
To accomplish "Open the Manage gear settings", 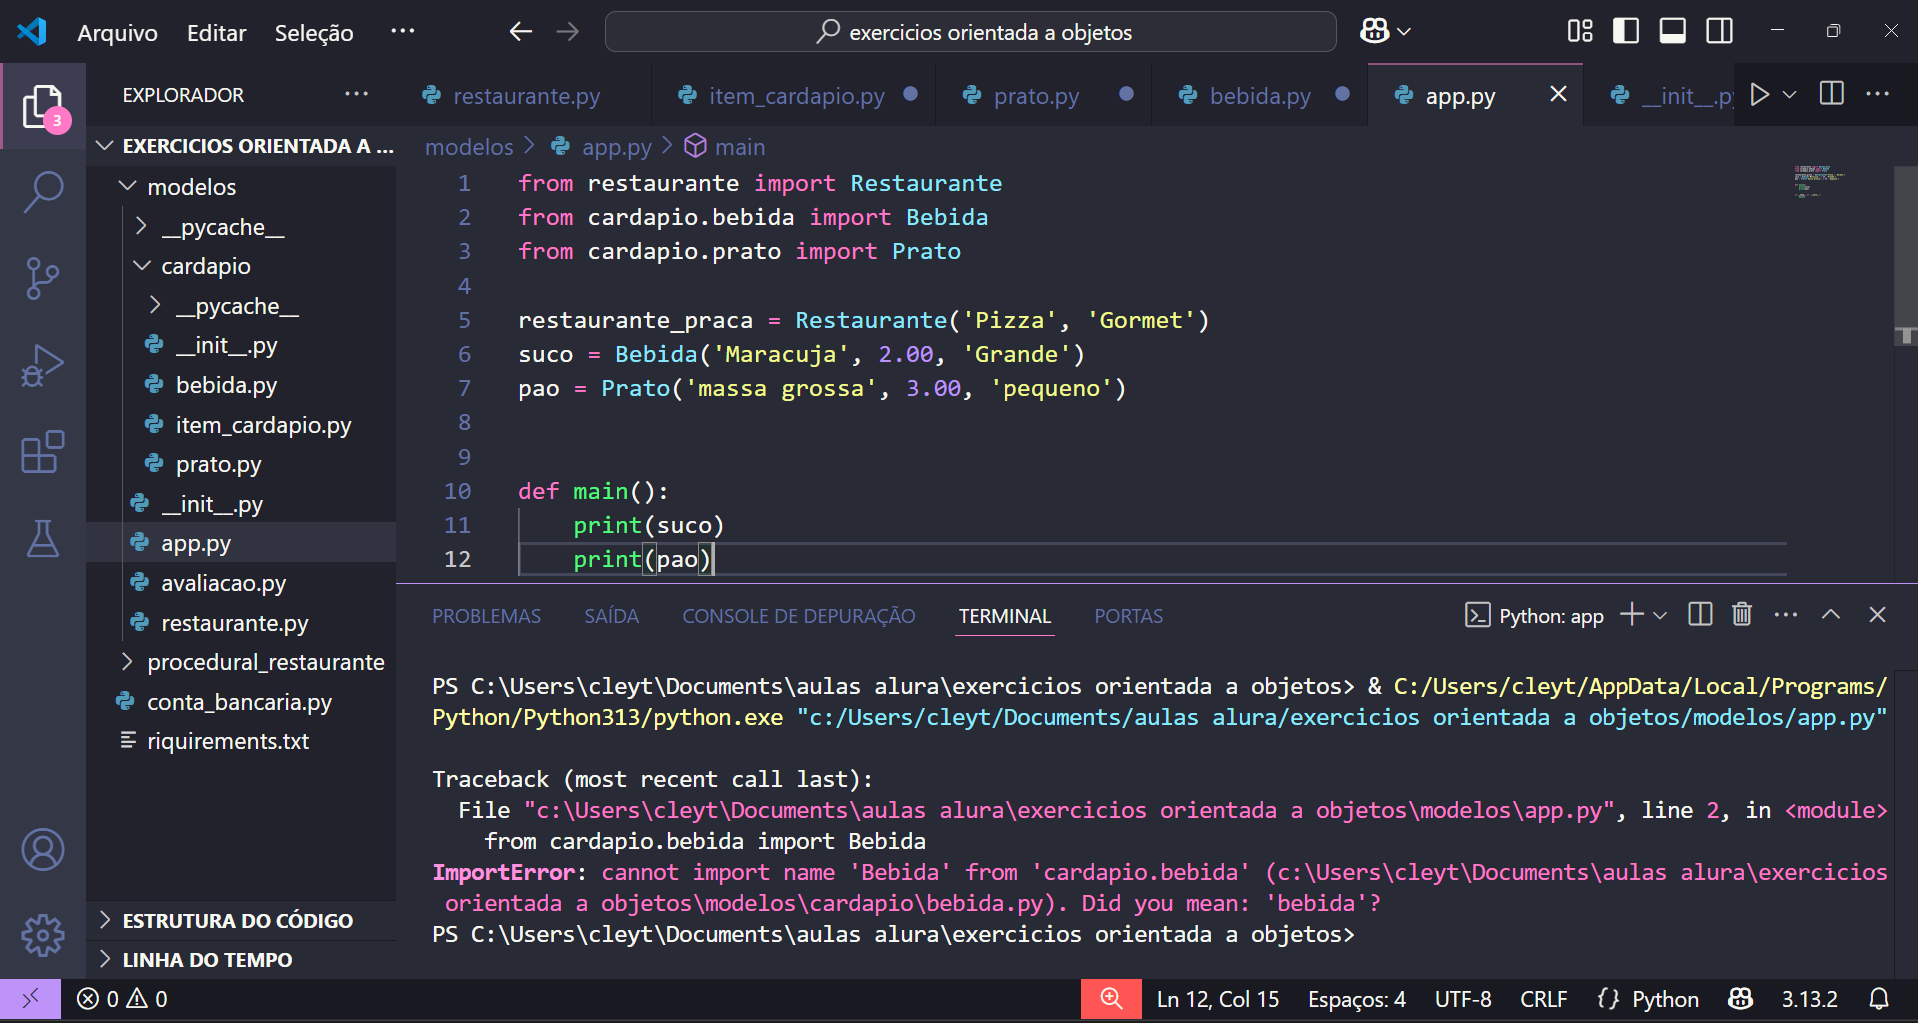I will [x=43, y=936].
